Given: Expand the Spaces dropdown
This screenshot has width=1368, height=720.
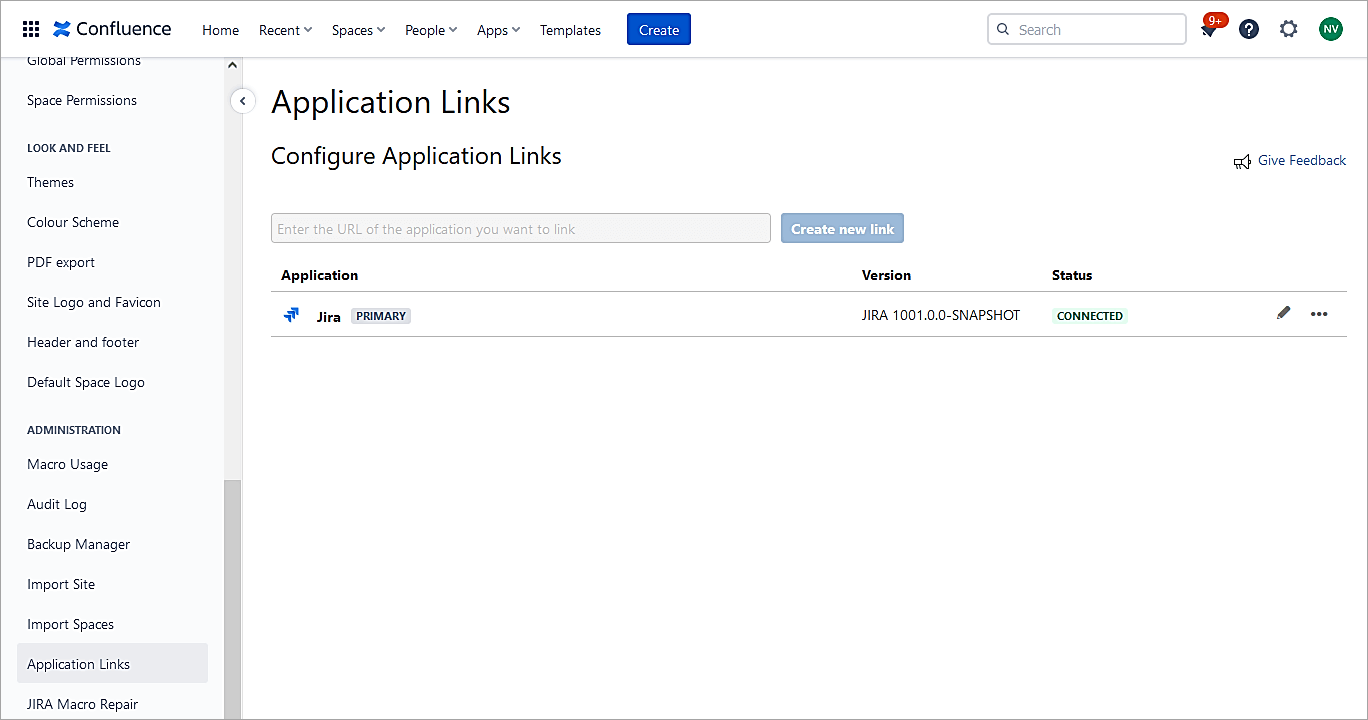Looking at the screenshot, I should 358,30.
